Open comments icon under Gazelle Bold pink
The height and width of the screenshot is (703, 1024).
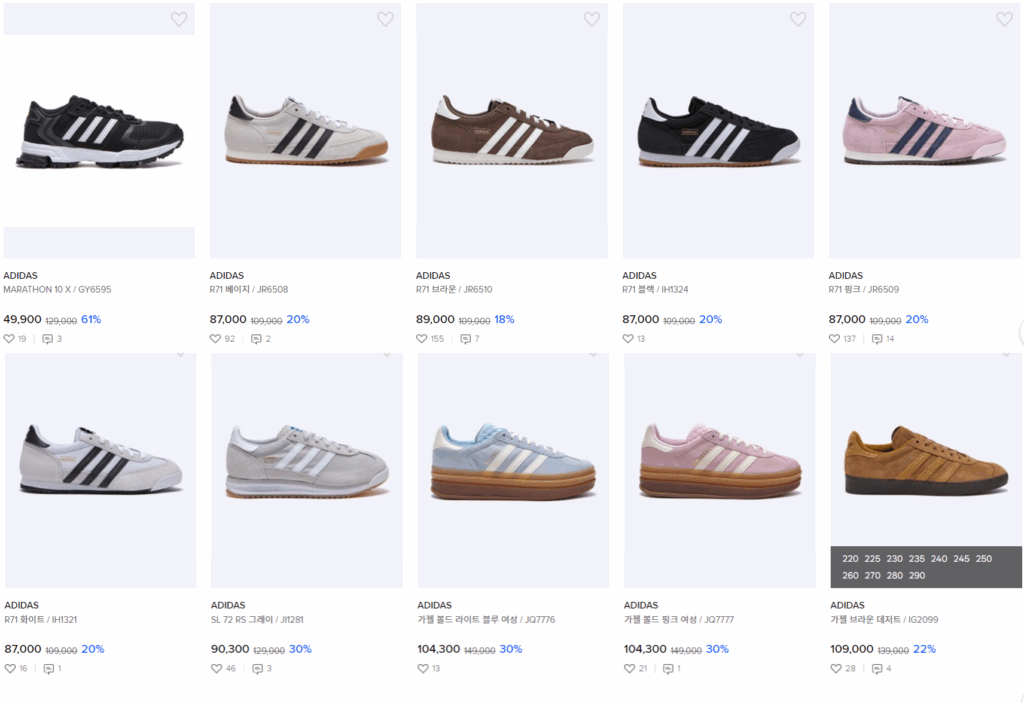667,668
